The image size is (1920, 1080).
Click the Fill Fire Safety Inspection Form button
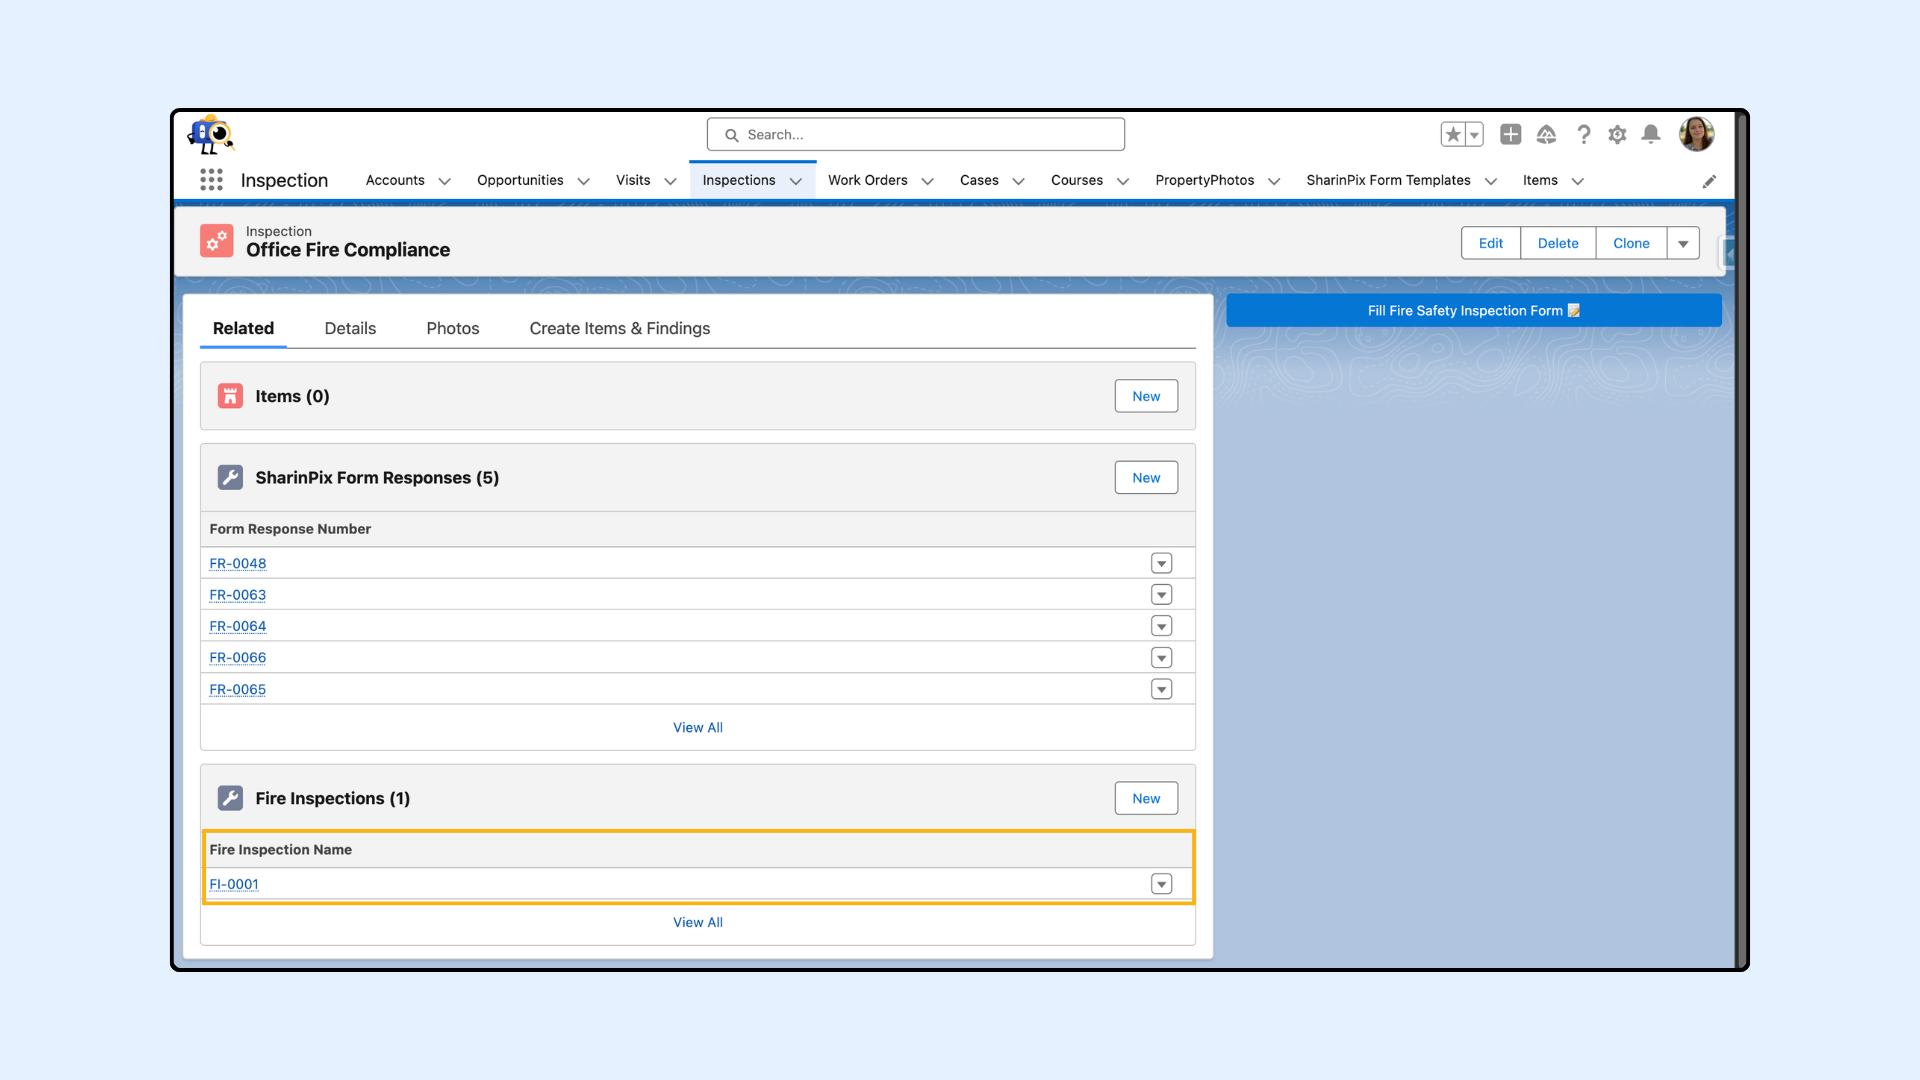click(x=1473, y=311)
